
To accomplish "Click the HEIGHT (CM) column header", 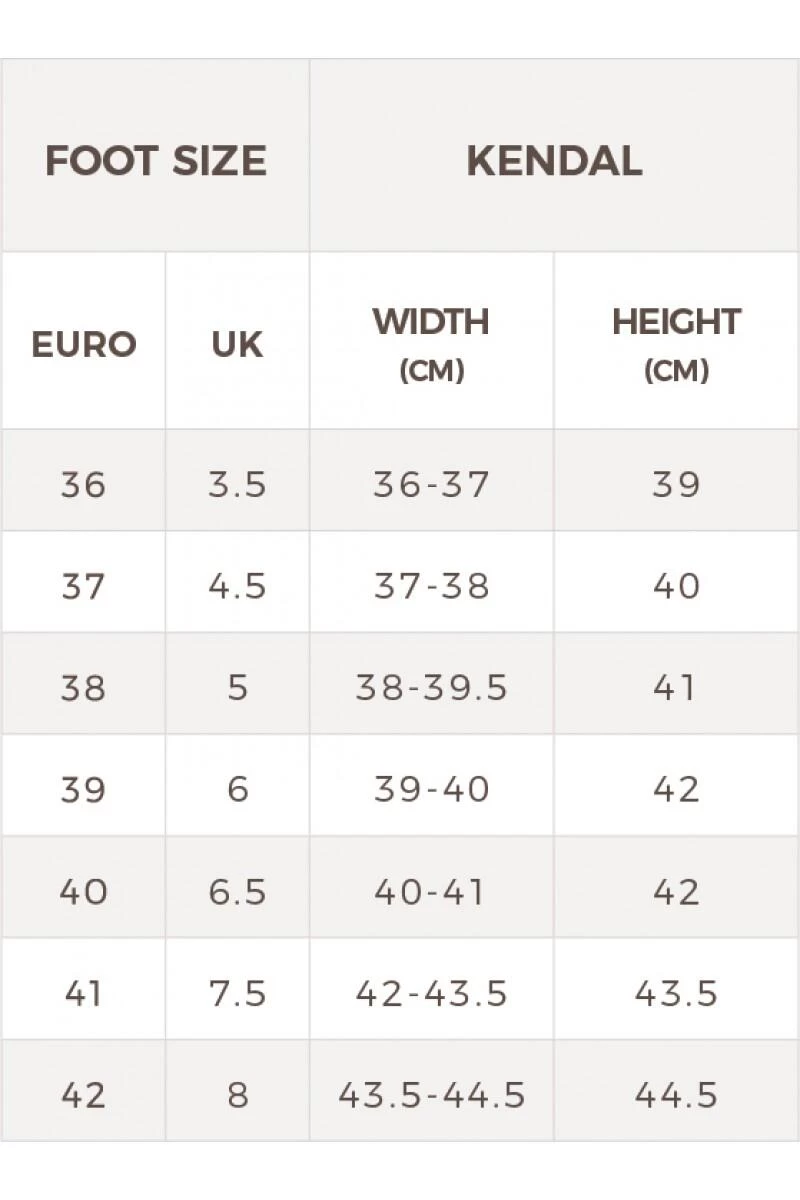I will click(x=676, y=342).
